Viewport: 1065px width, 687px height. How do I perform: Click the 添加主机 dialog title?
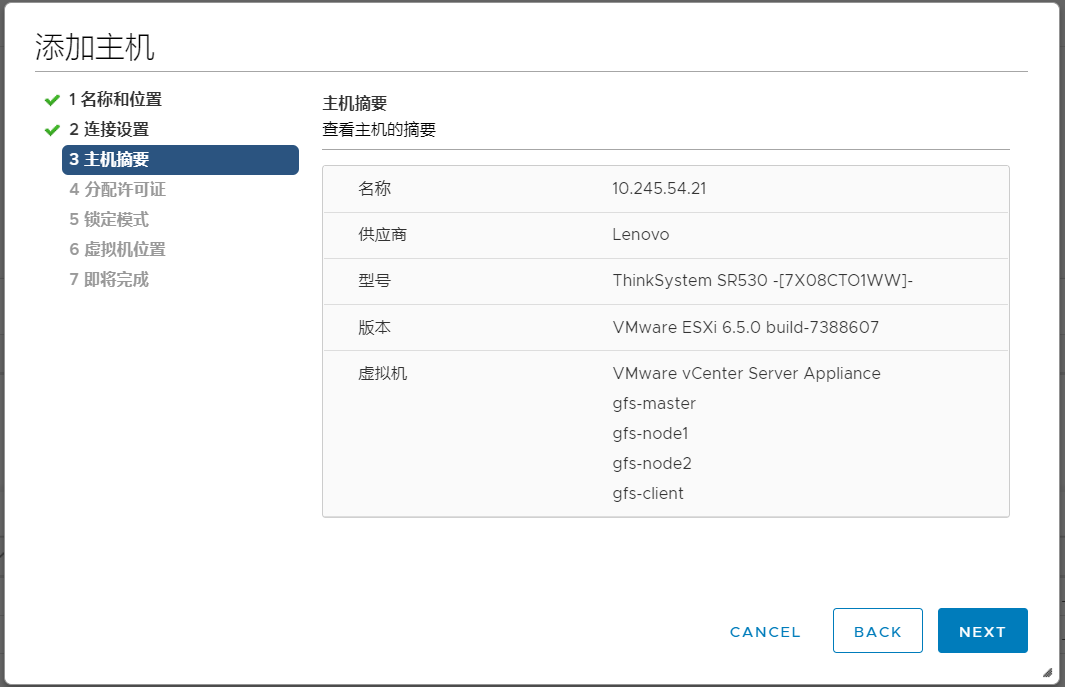(x=94, y=48)
